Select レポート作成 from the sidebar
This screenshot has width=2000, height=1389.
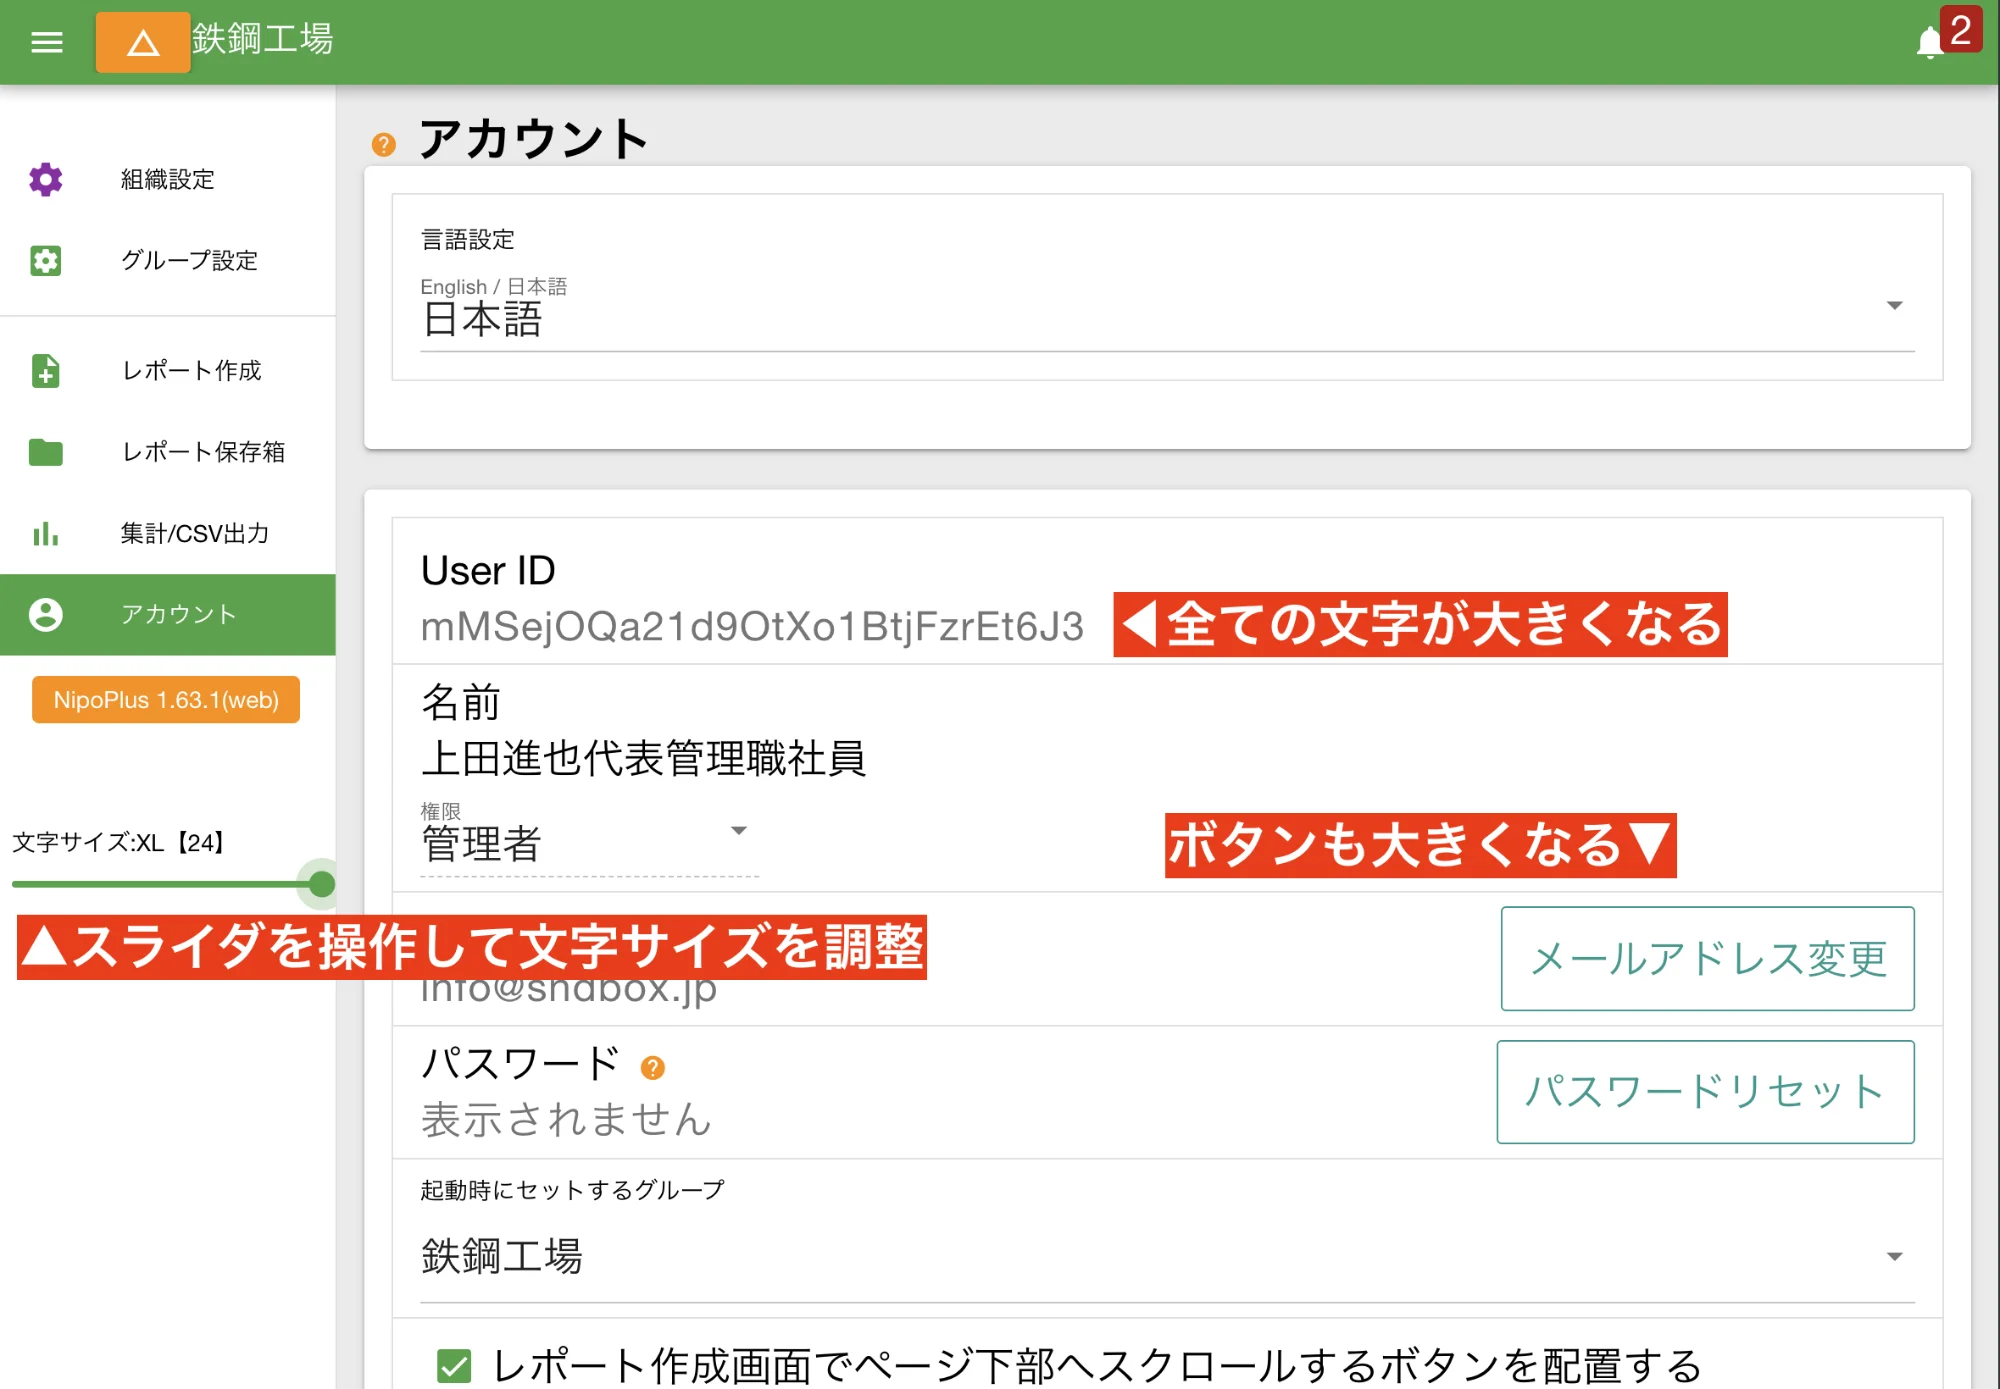[192, 371]
